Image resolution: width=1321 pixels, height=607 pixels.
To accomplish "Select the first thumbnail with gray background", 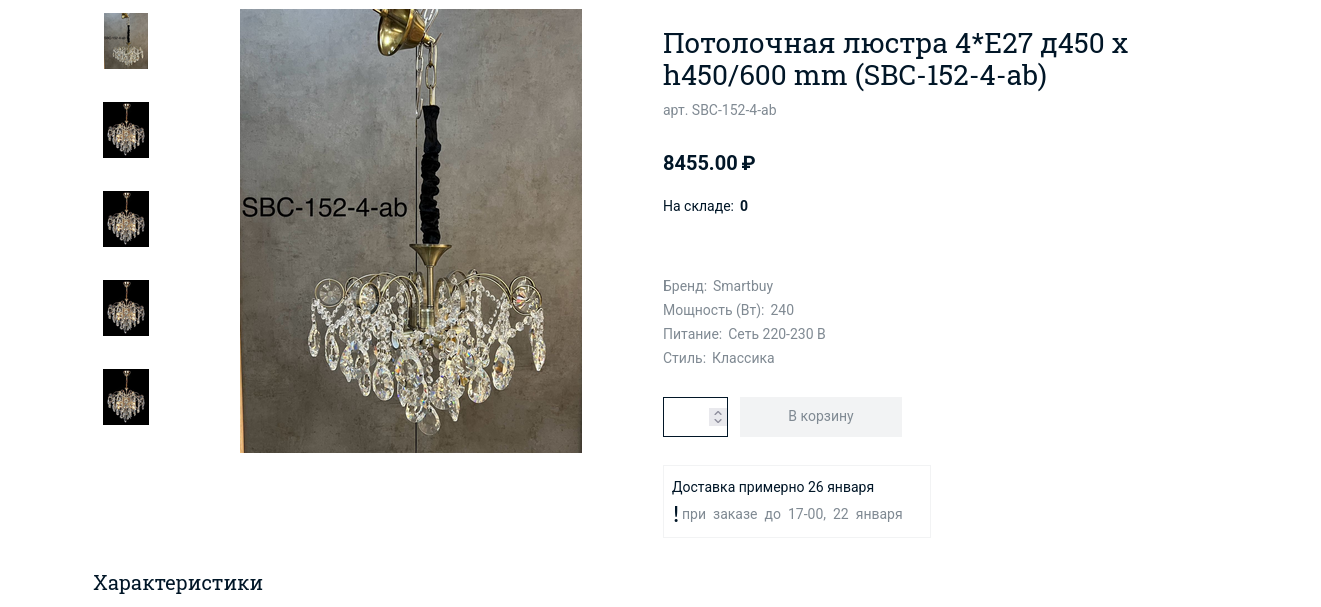I will point(126,41).
